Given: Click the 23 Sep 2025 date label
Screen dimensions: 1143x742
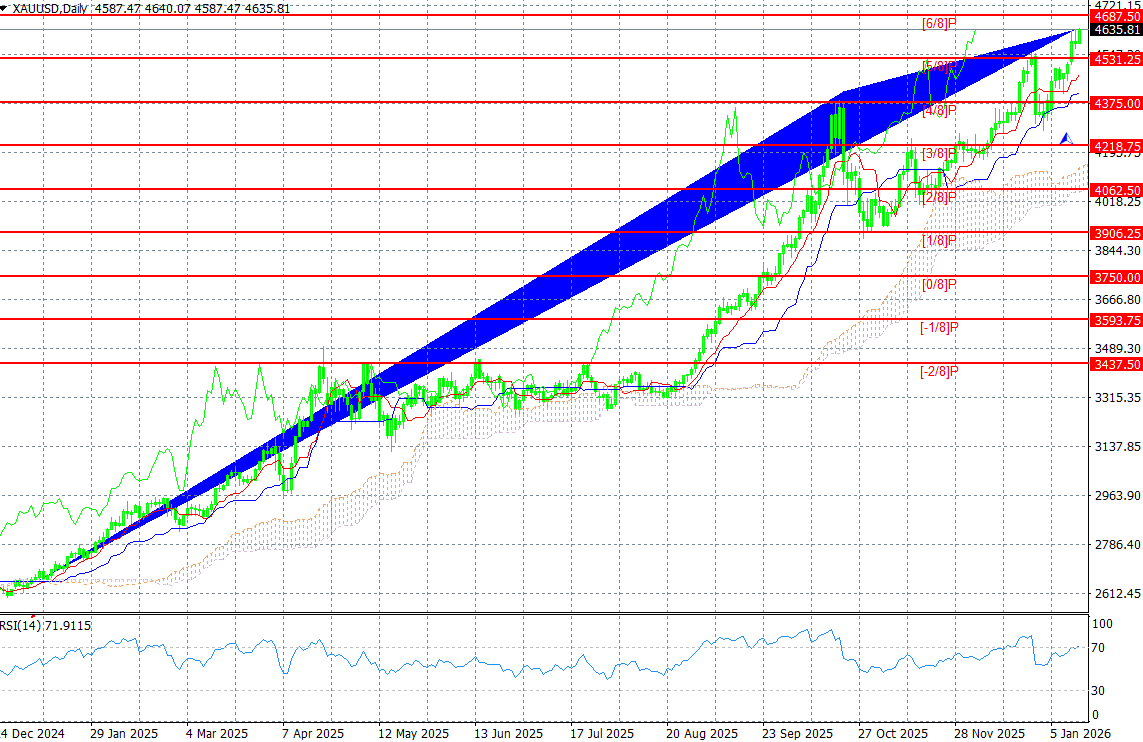Looking at the screenshot, I should [x=797, y=733].
